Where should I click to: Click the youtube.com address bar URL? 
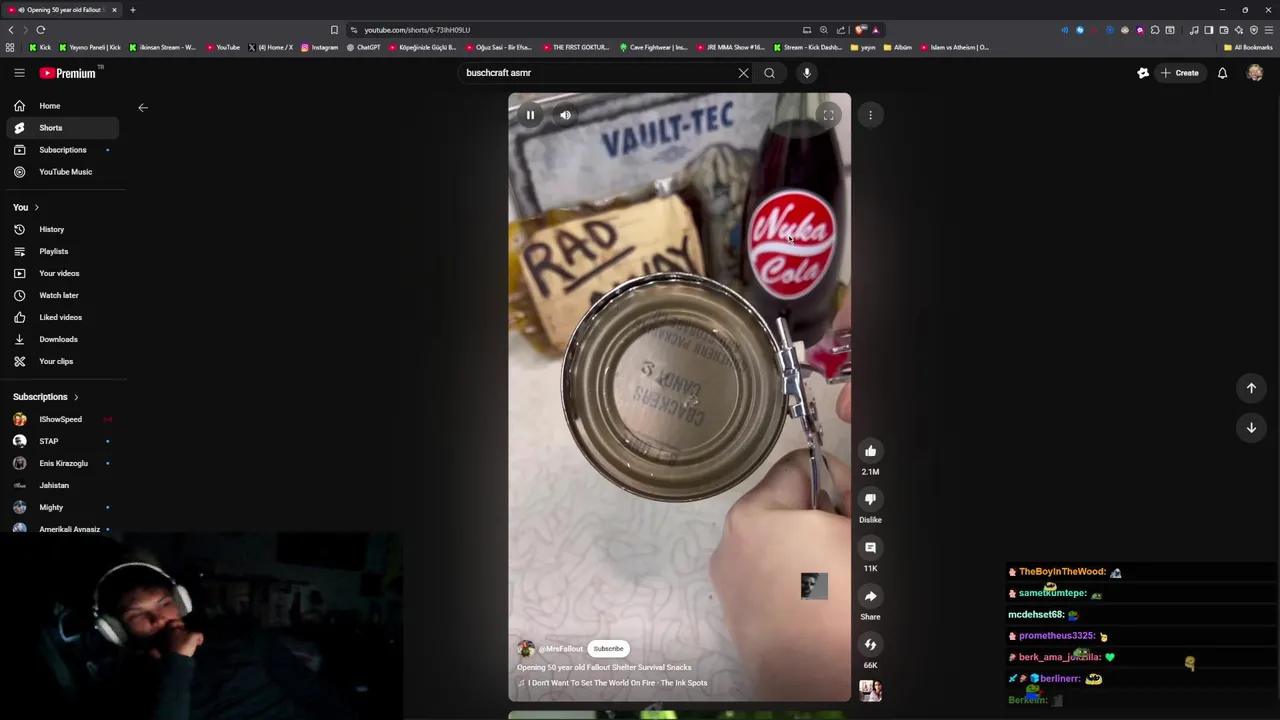[417, 30]
